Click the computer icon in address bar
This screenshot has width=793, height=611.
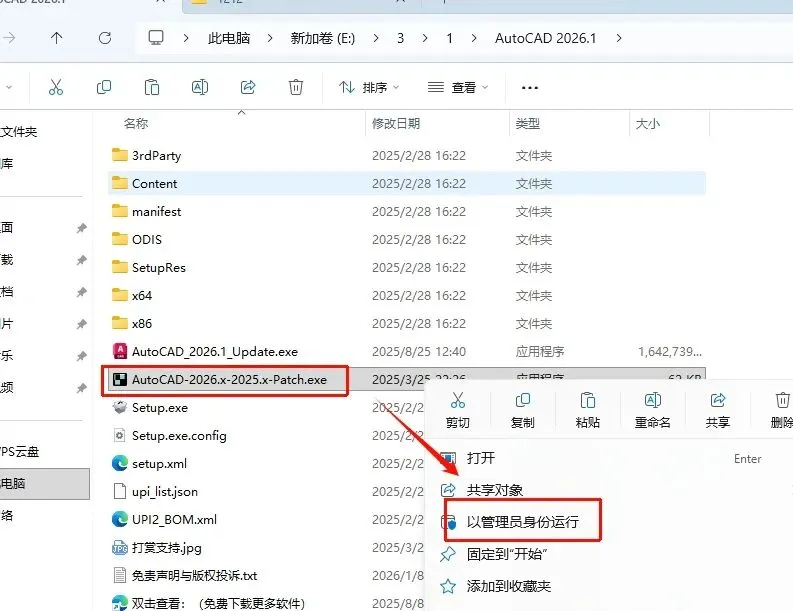pos(156,38)
